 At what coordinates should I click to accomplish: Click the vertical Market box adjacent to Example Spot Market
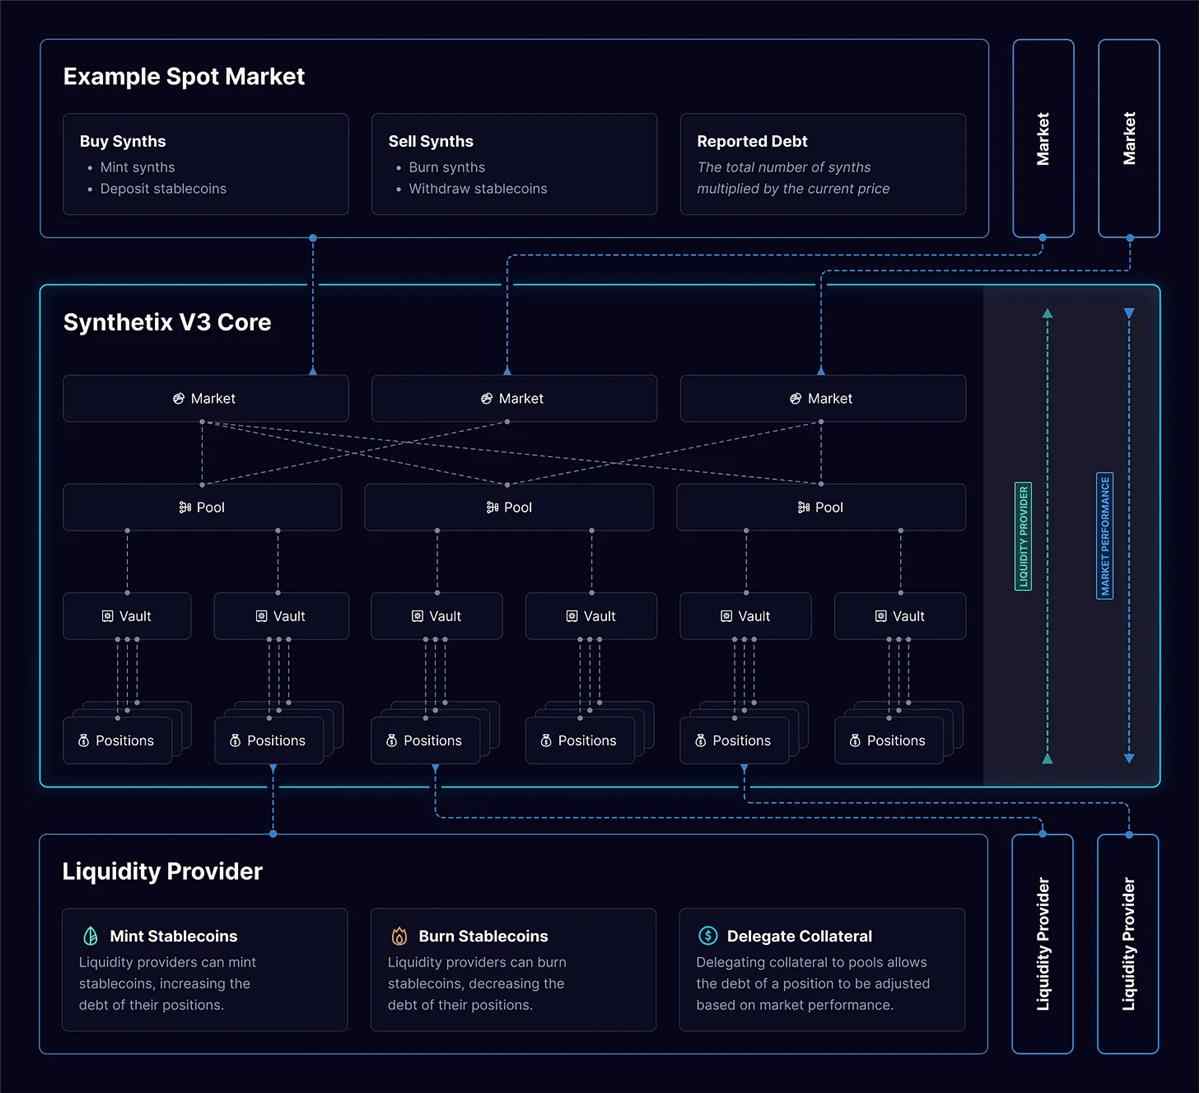1043,138
